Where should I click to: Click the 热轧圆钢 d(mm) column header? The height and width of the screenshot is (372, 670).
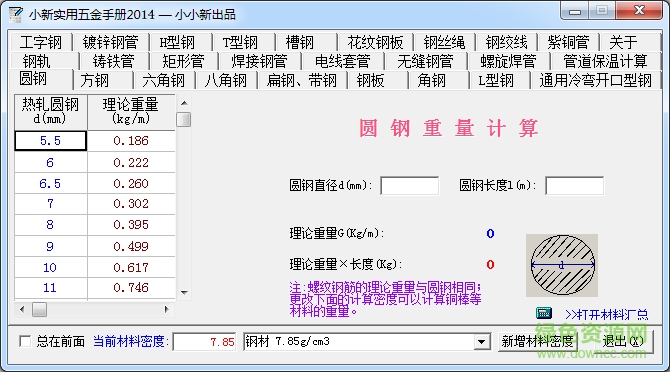tap(50, 112)
